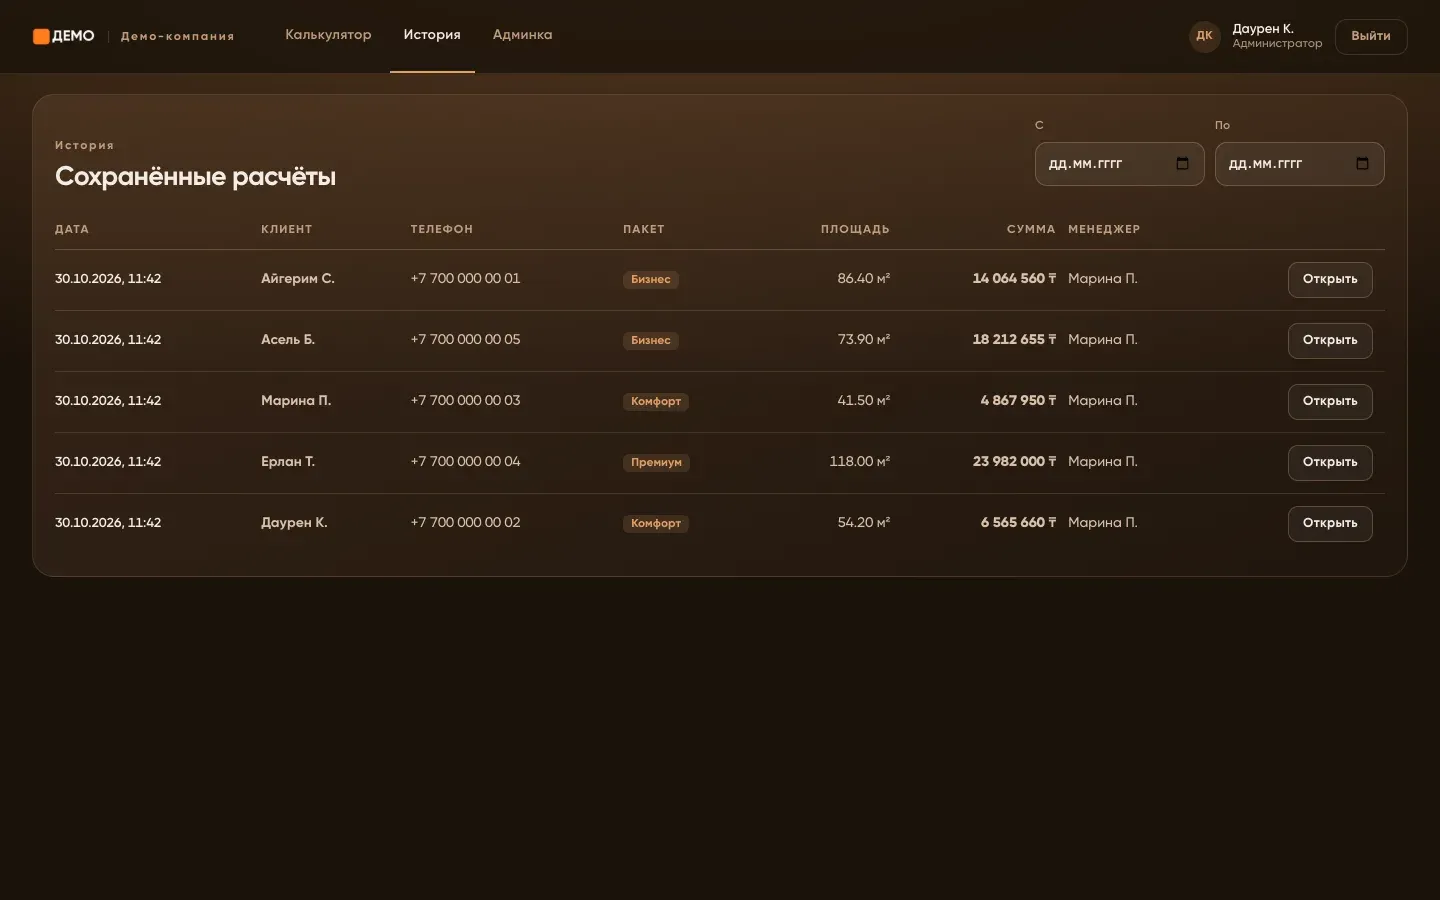Click the area value 118.00 м²
The image size is (1440, 900).
860,462
